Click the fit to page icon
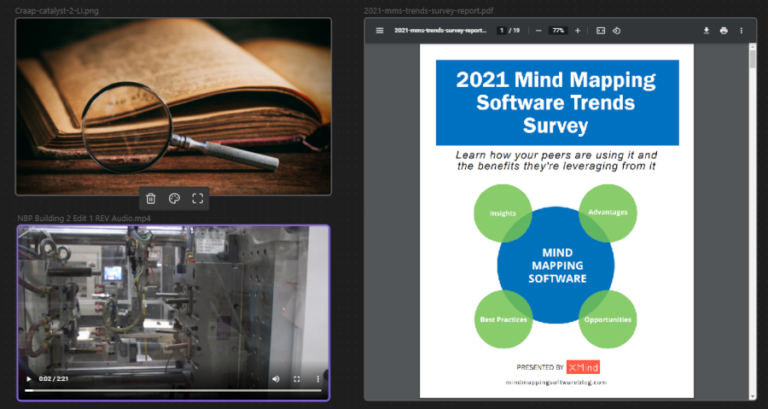 601,31
